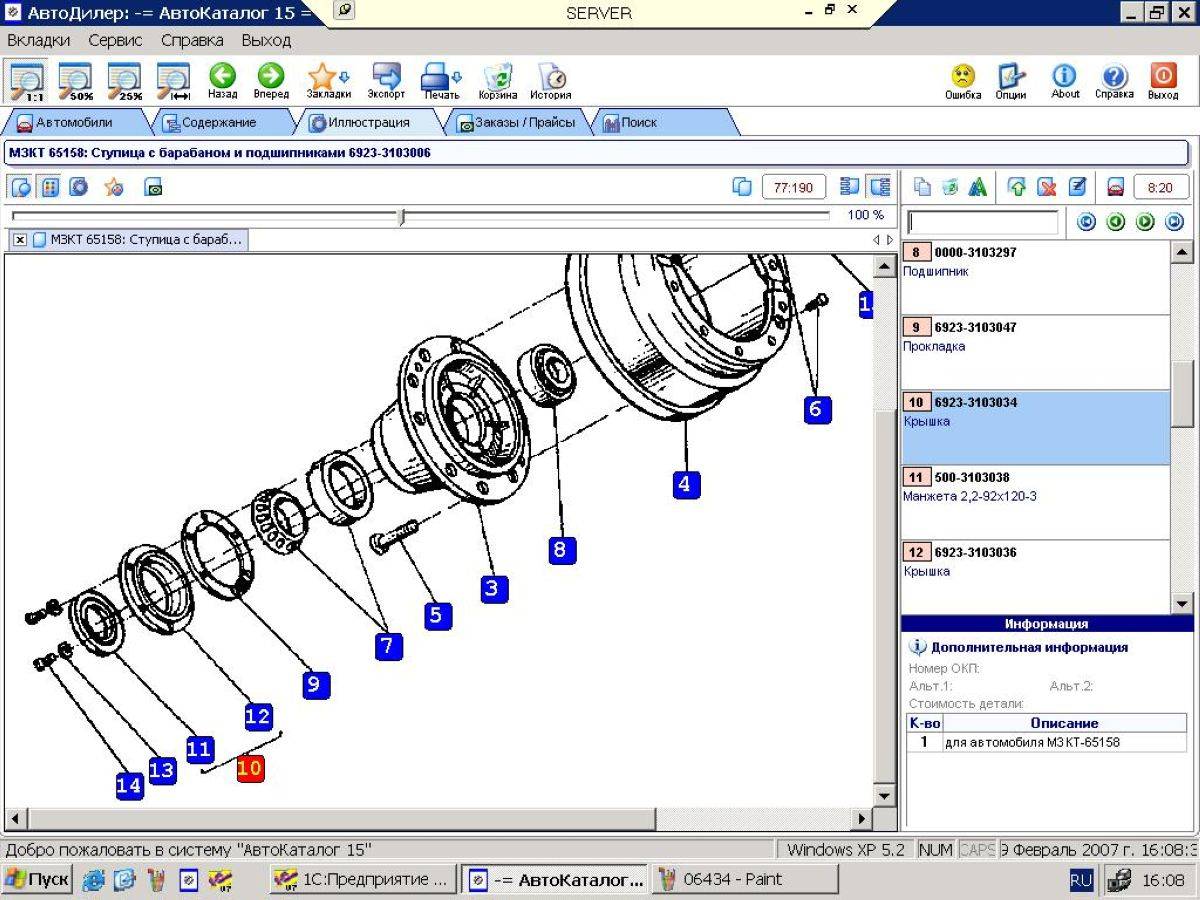Move the zoom slider handle
The image size is (1200, 900).
coord(402,216)
